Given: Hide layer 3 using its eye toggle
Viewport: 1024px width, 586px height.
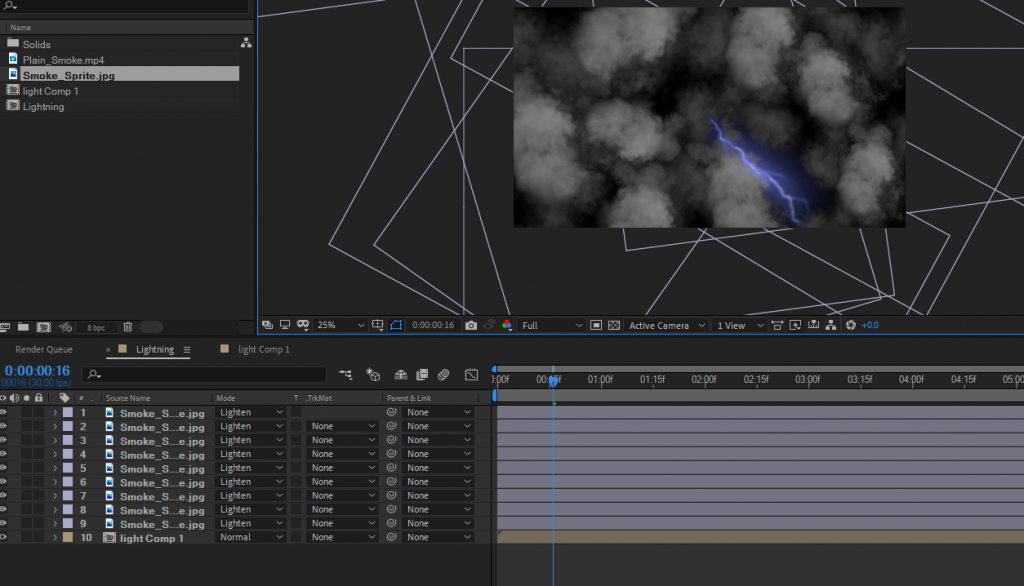Looking at the screenshot, I should tap(3, 440).
